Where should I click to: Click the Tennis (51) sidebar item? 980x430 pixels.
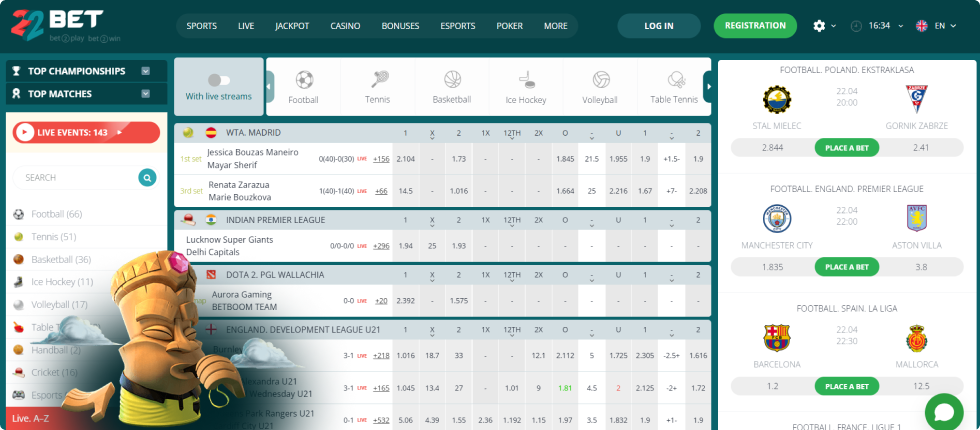pos(45,237)
